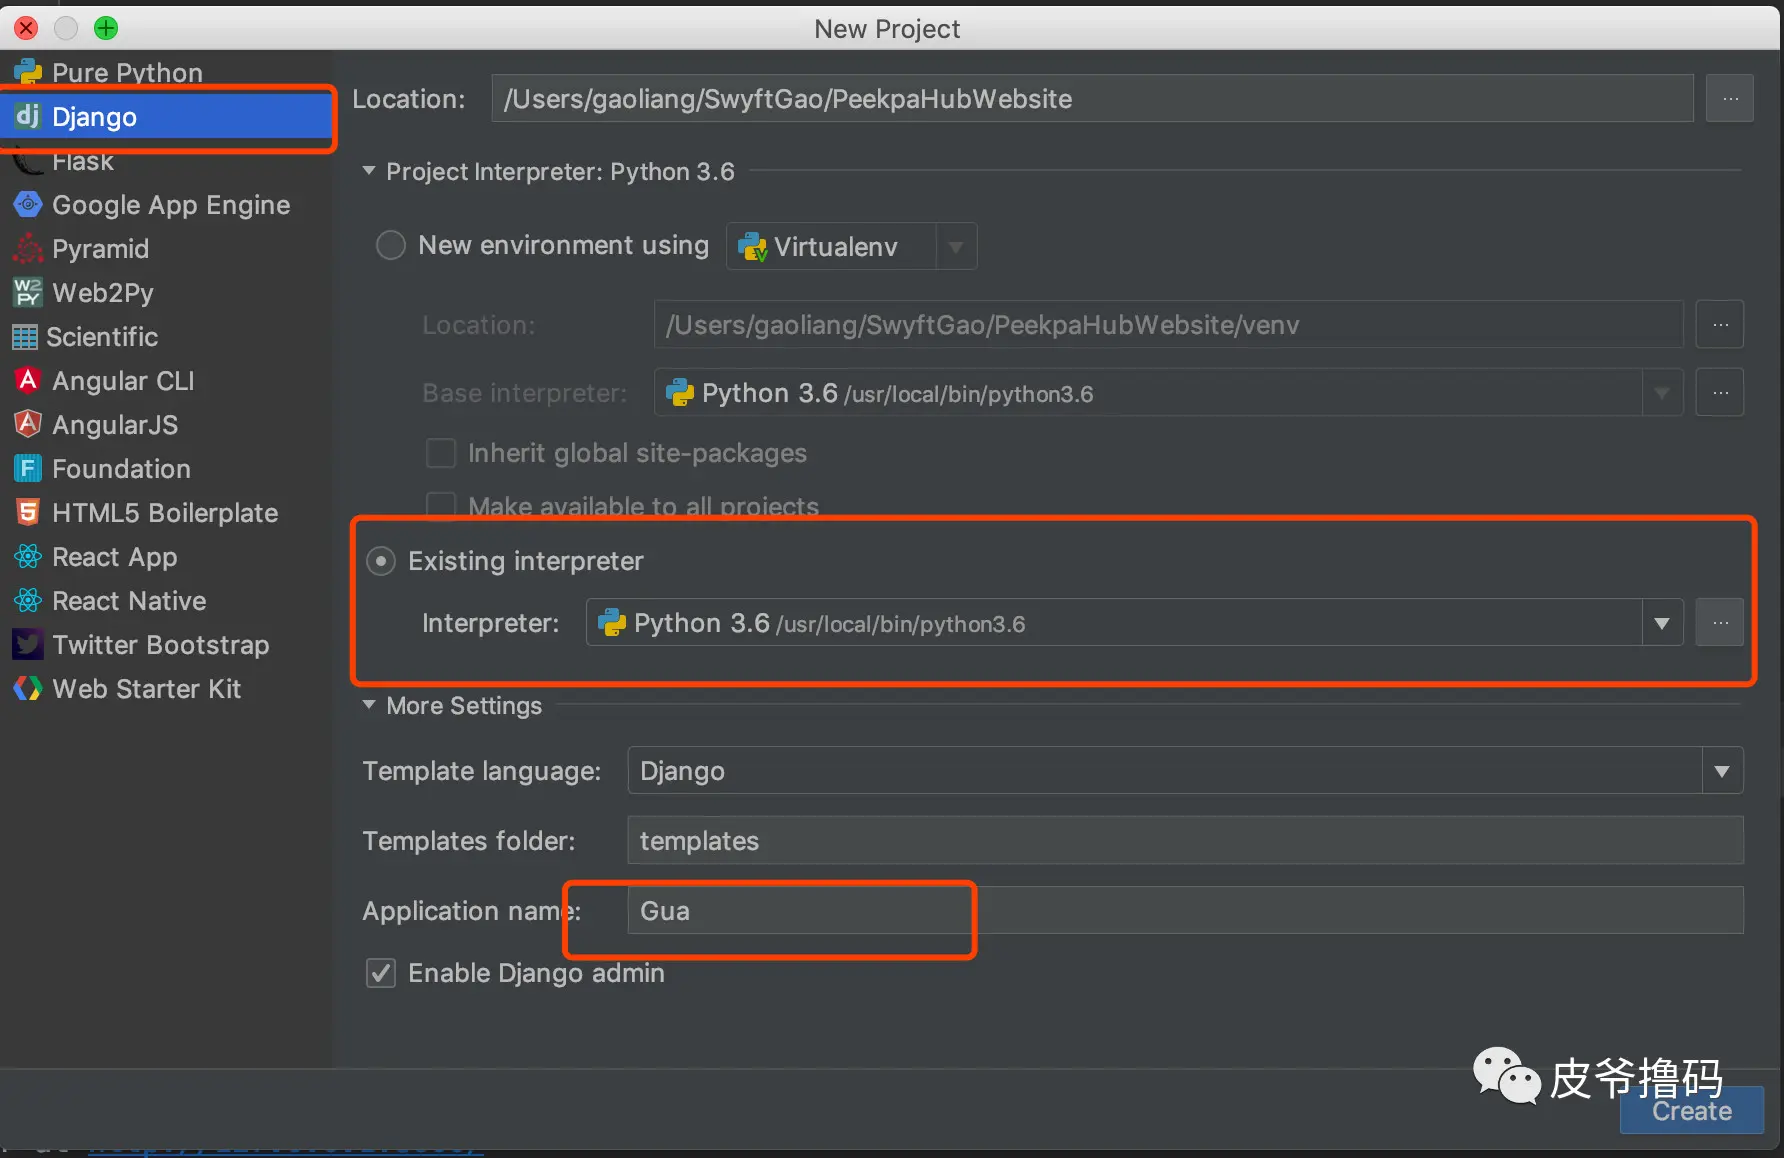Screen dimensions: 1784x1158
Task: Uncheck Enable Django admin checkbox
Action: pyautogui.click(x=381, y=973)
